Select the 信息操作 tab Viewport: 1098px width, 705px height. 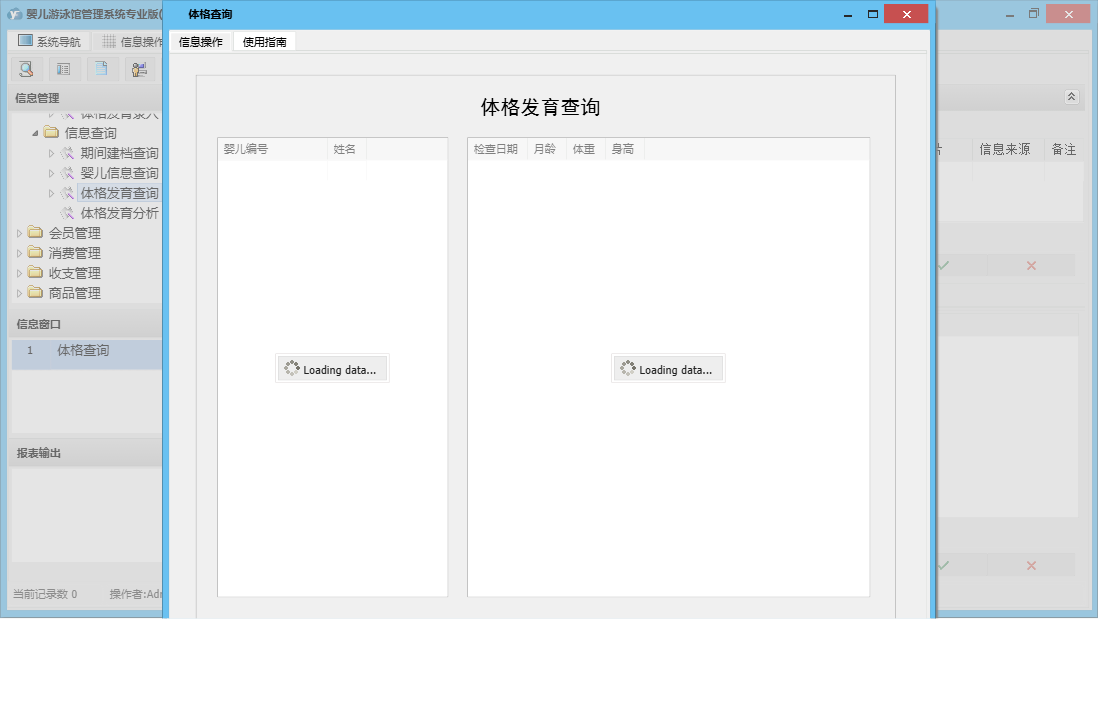point(200,41)
